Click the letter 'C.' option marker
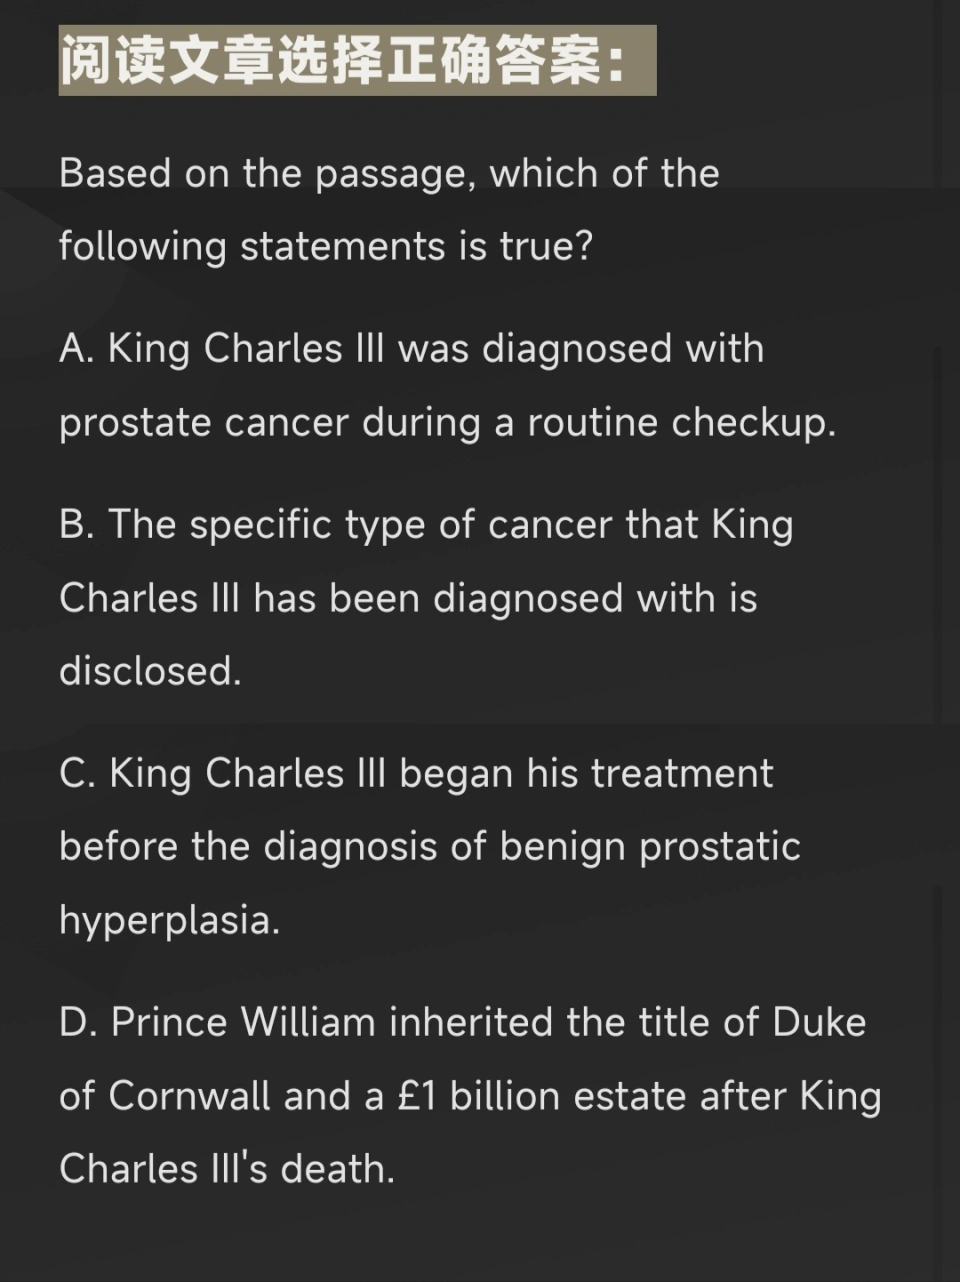This screenshot has width=960, height=1282. [78, 774]
